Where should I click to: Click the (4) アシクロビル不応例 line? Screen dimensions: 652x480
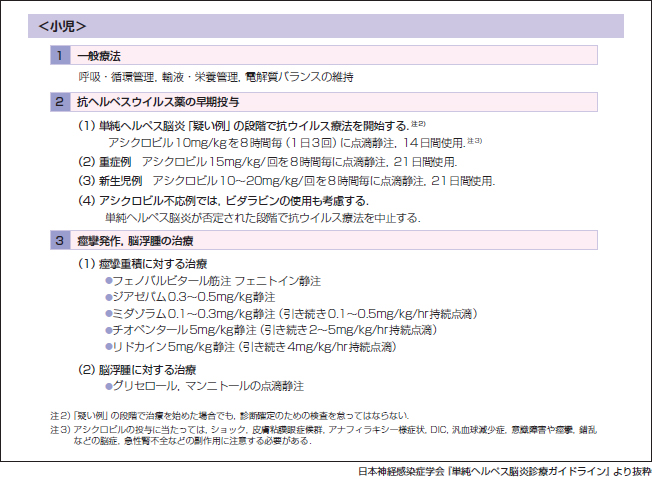(236, 200)
